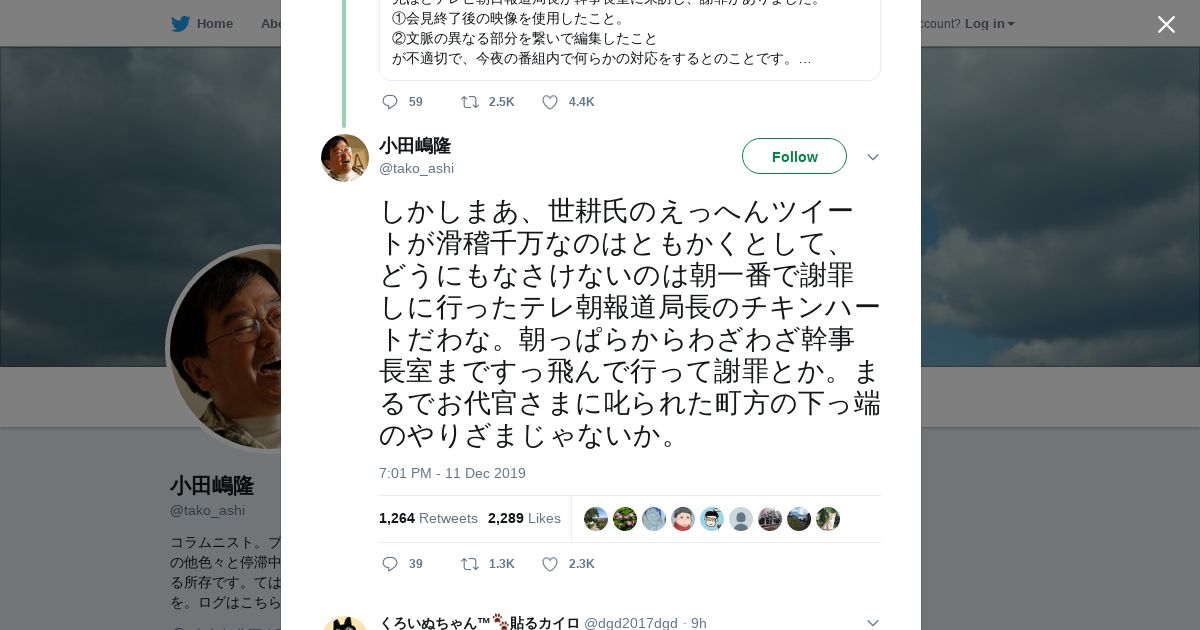This screenshot has height=630, width=1200.
Task: Like the main tweet with heart icon
Action: 549,564
